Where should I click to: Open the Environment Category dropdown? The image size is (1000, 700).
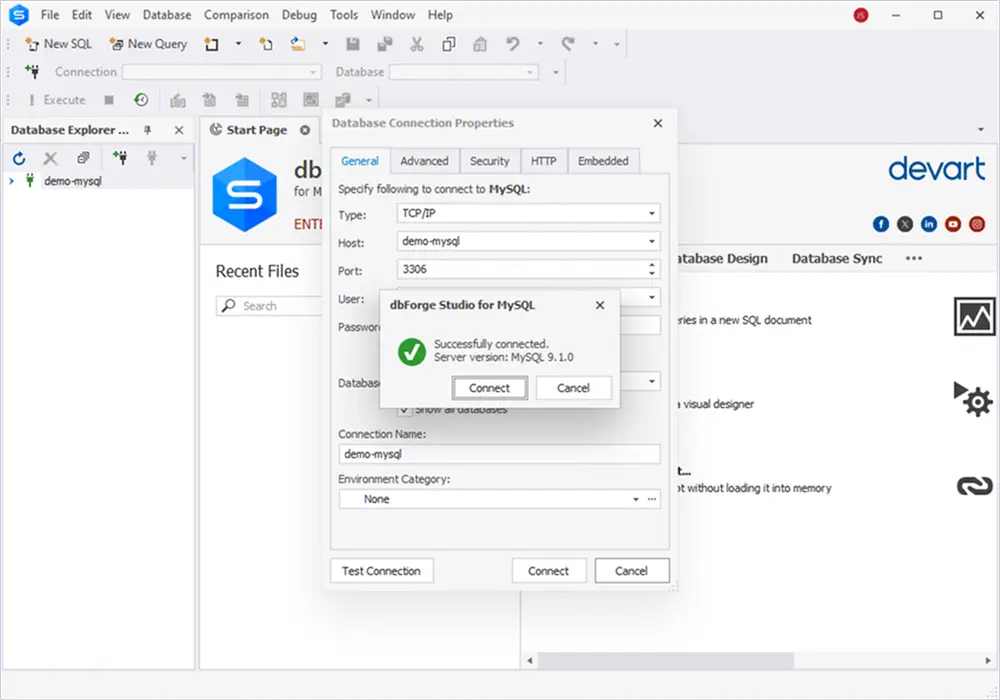[x=635, y=499]
